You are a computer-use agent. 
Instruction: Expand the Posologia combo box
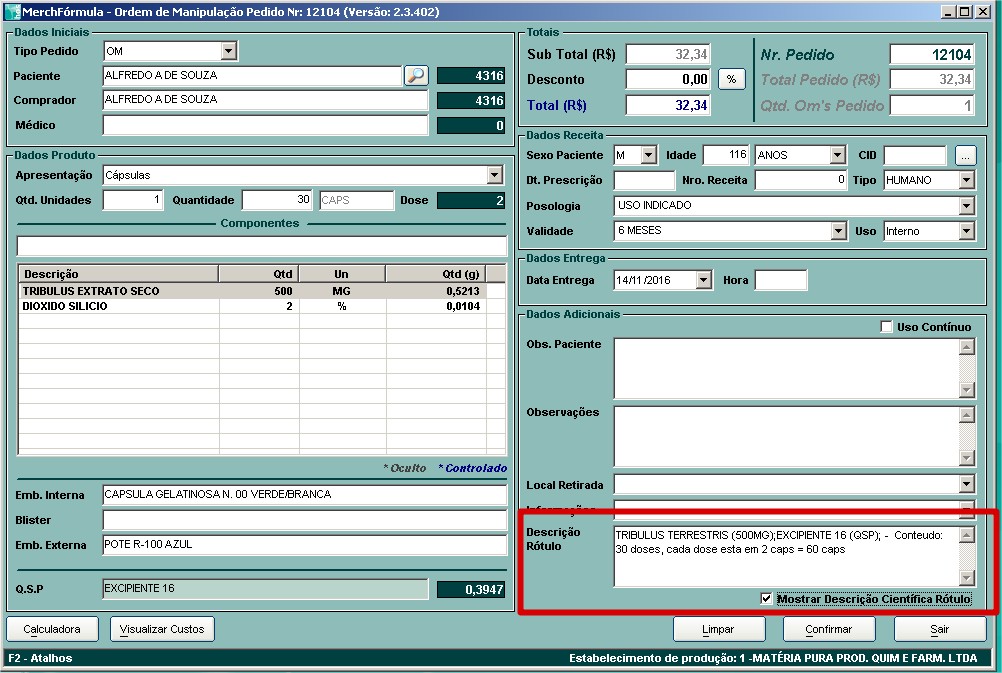(965, 206)
